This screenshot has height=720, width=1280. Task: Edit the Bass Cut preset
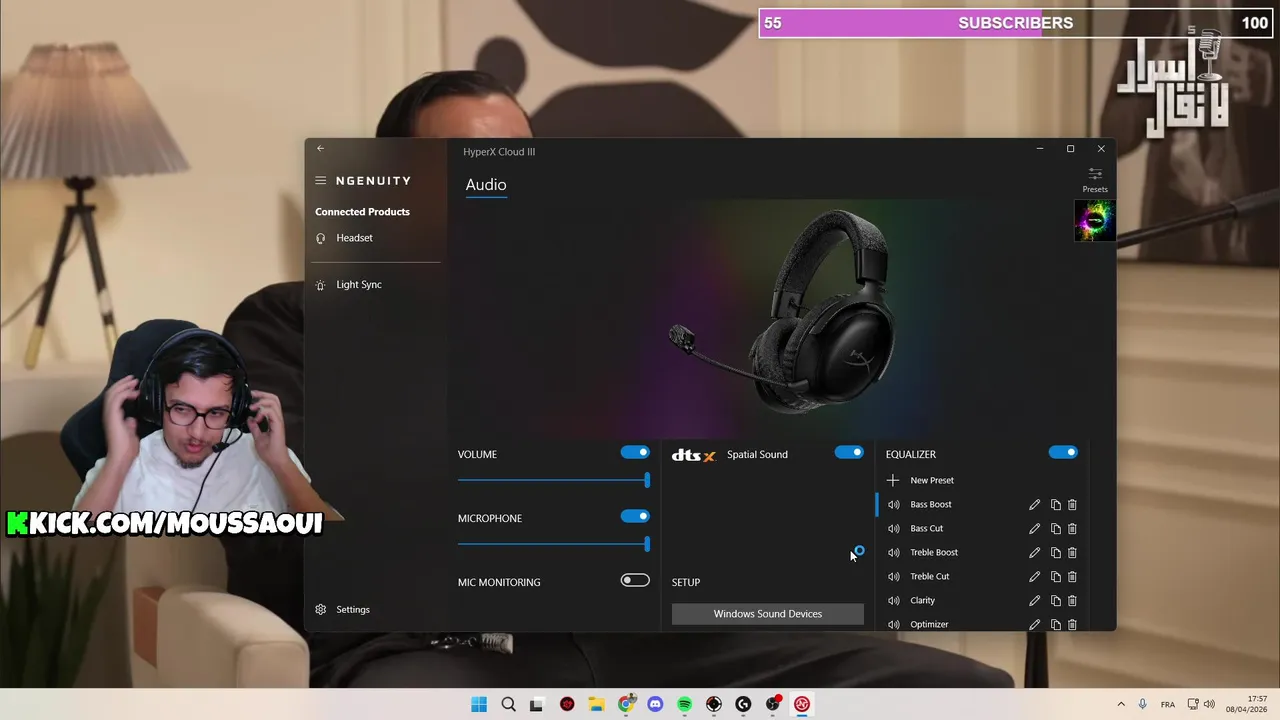pos(1035,528)
